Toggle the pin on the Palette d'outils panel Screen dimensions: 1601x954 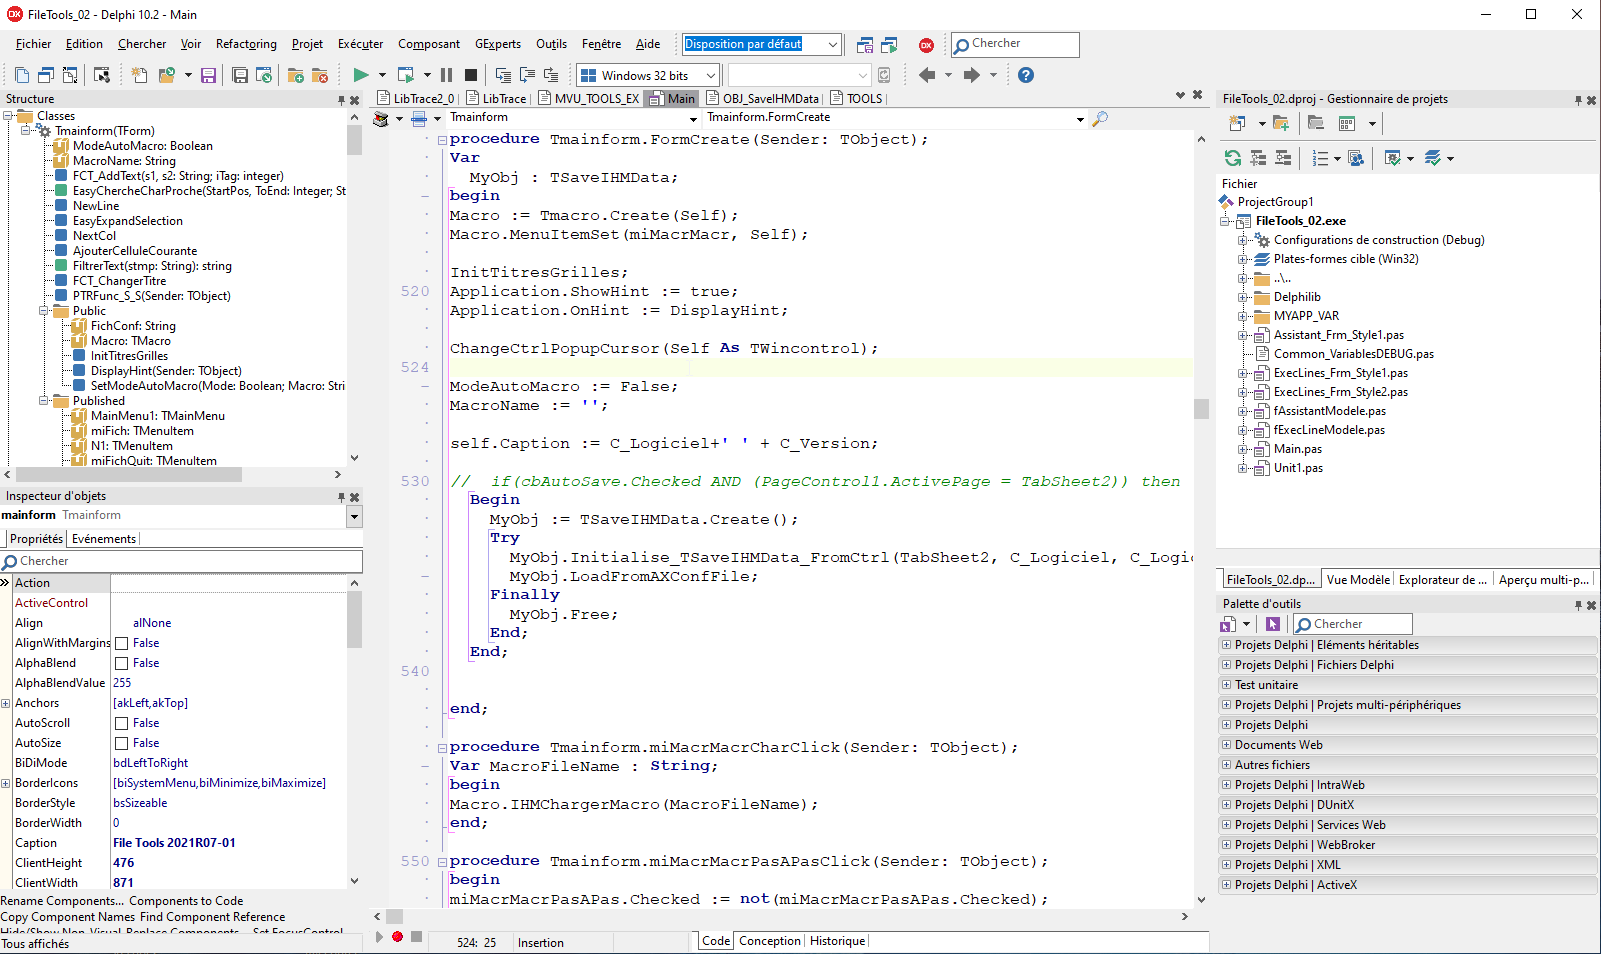(1578, 605)
